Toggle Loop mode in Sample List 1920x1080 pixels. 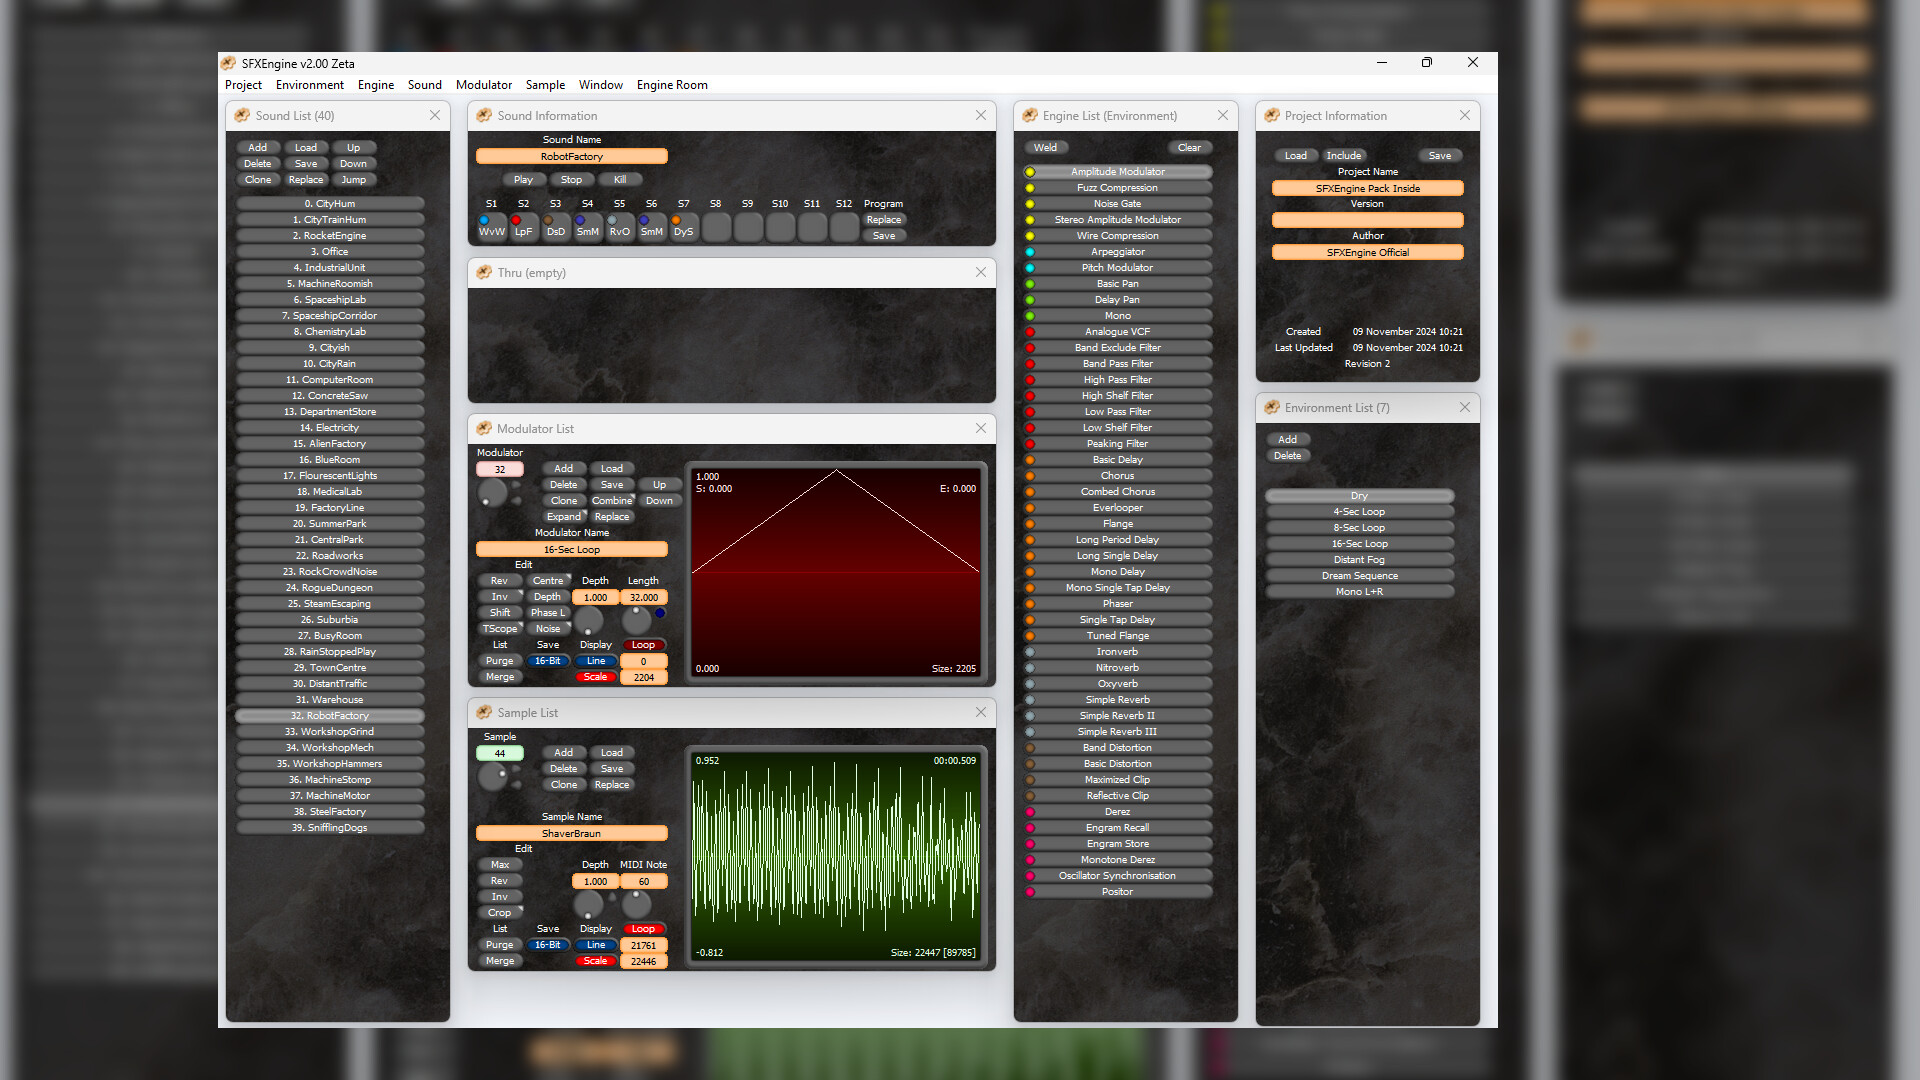(x=644, y=929)
